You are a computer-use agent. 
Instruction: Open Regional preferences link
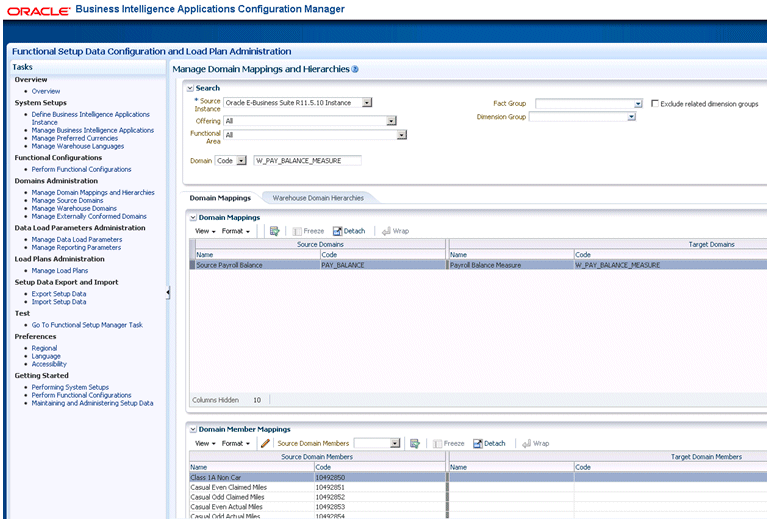[x=44, y=348]
